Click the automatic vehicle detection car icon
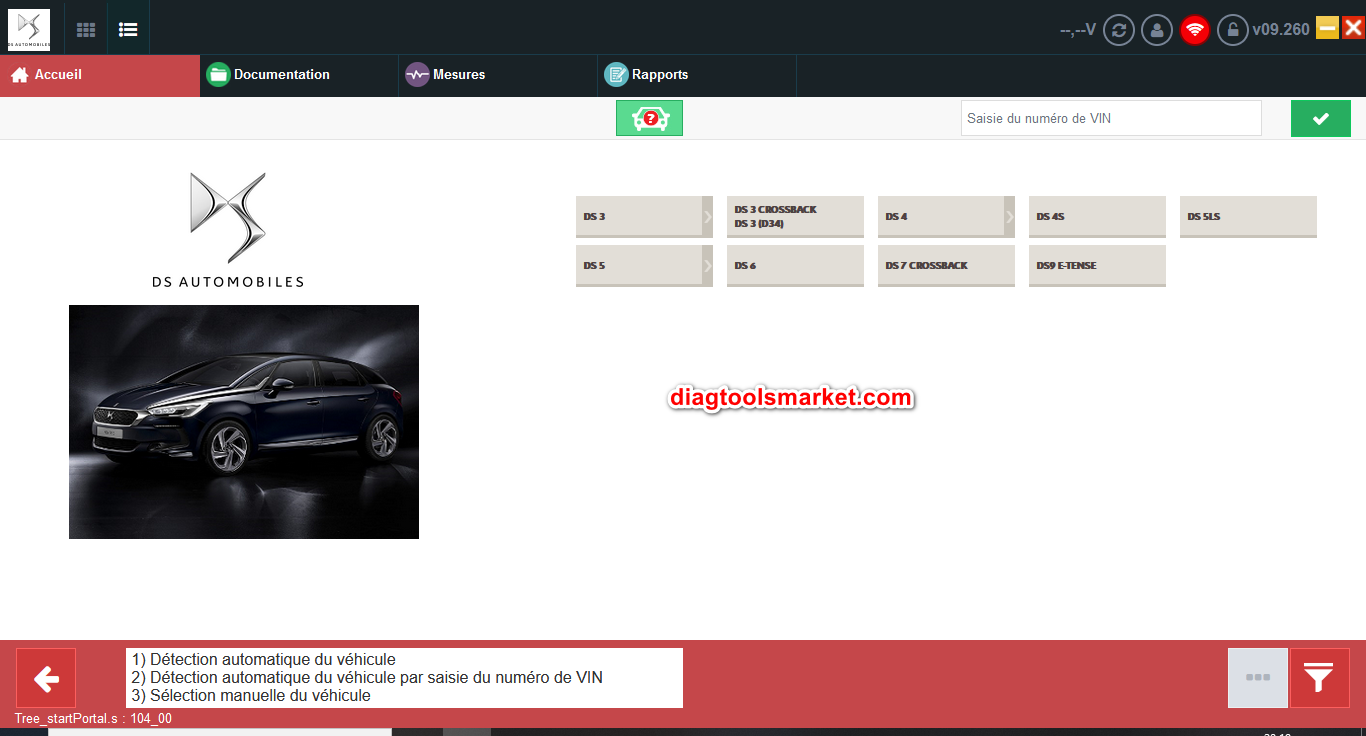The width and height of the screenshot is (1366, 736). pyautogui.click(x=649, y=118)
